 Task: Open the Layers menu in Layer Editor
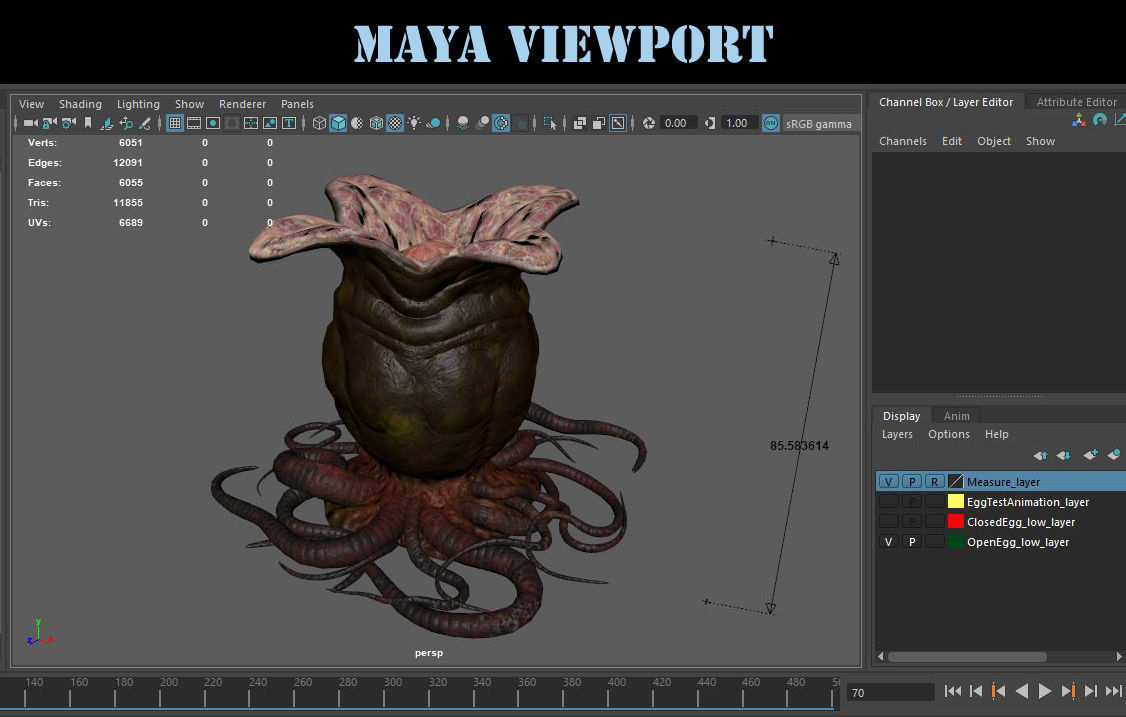(x=897, y=434)
